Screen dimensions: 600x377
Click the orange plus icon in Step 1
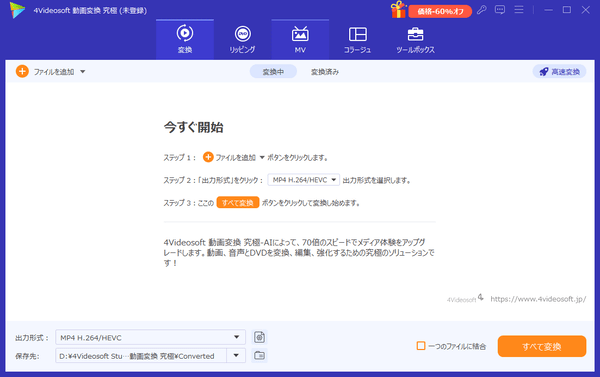208,157
